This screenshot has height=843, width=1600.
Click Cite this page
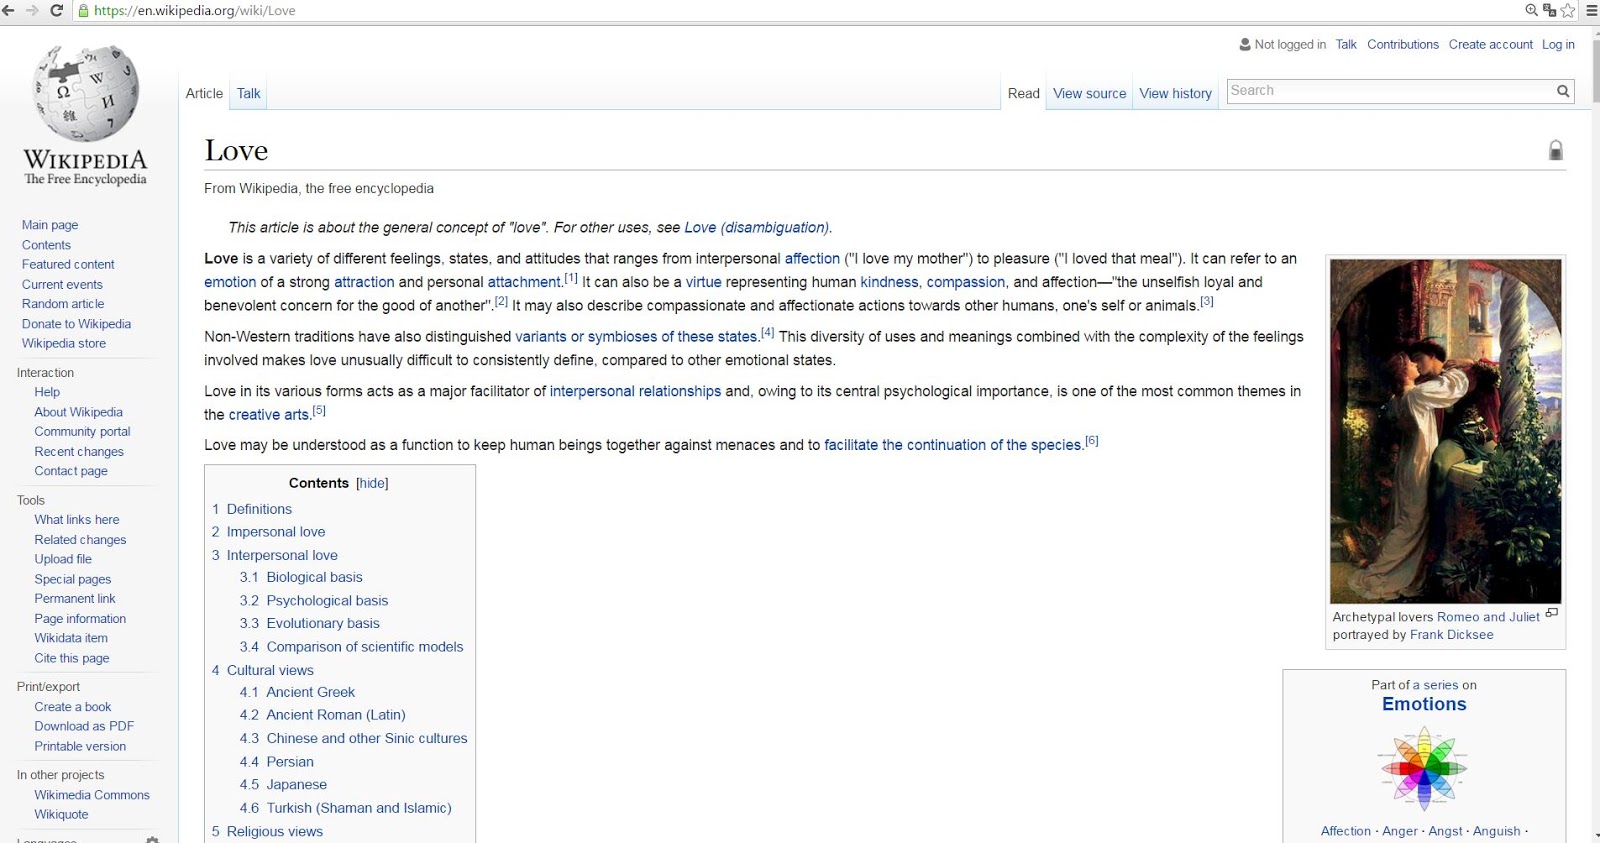[72, 658]
